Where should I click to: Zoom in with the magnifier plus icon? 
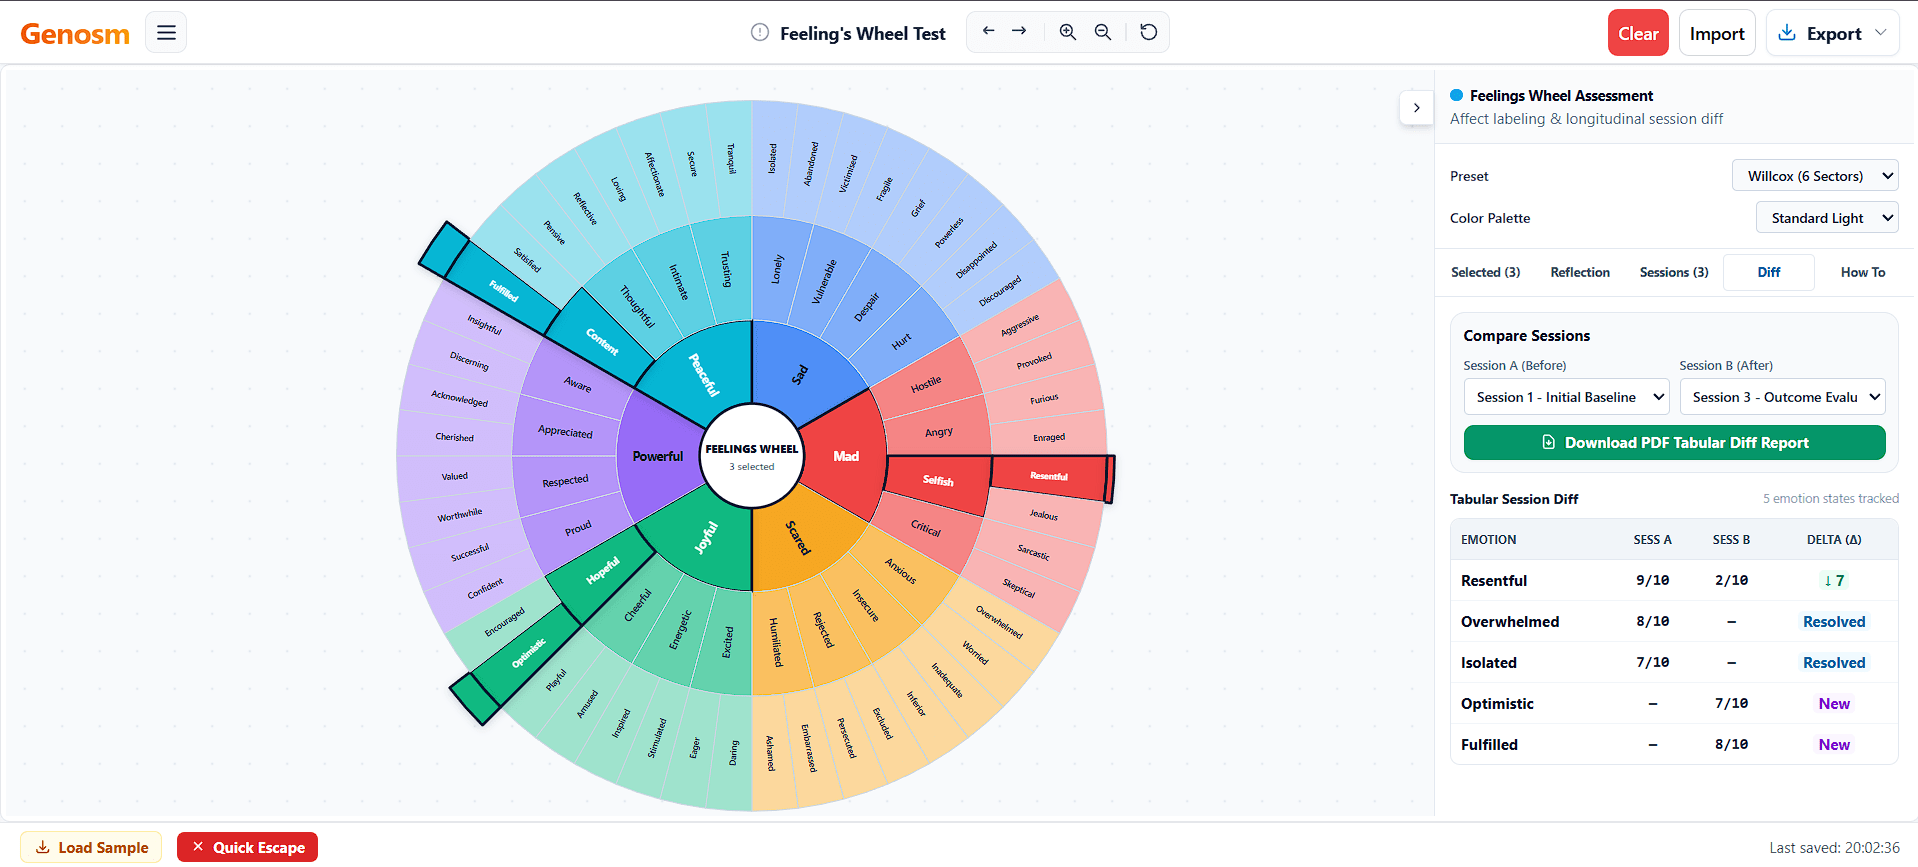pos(1068,32)
